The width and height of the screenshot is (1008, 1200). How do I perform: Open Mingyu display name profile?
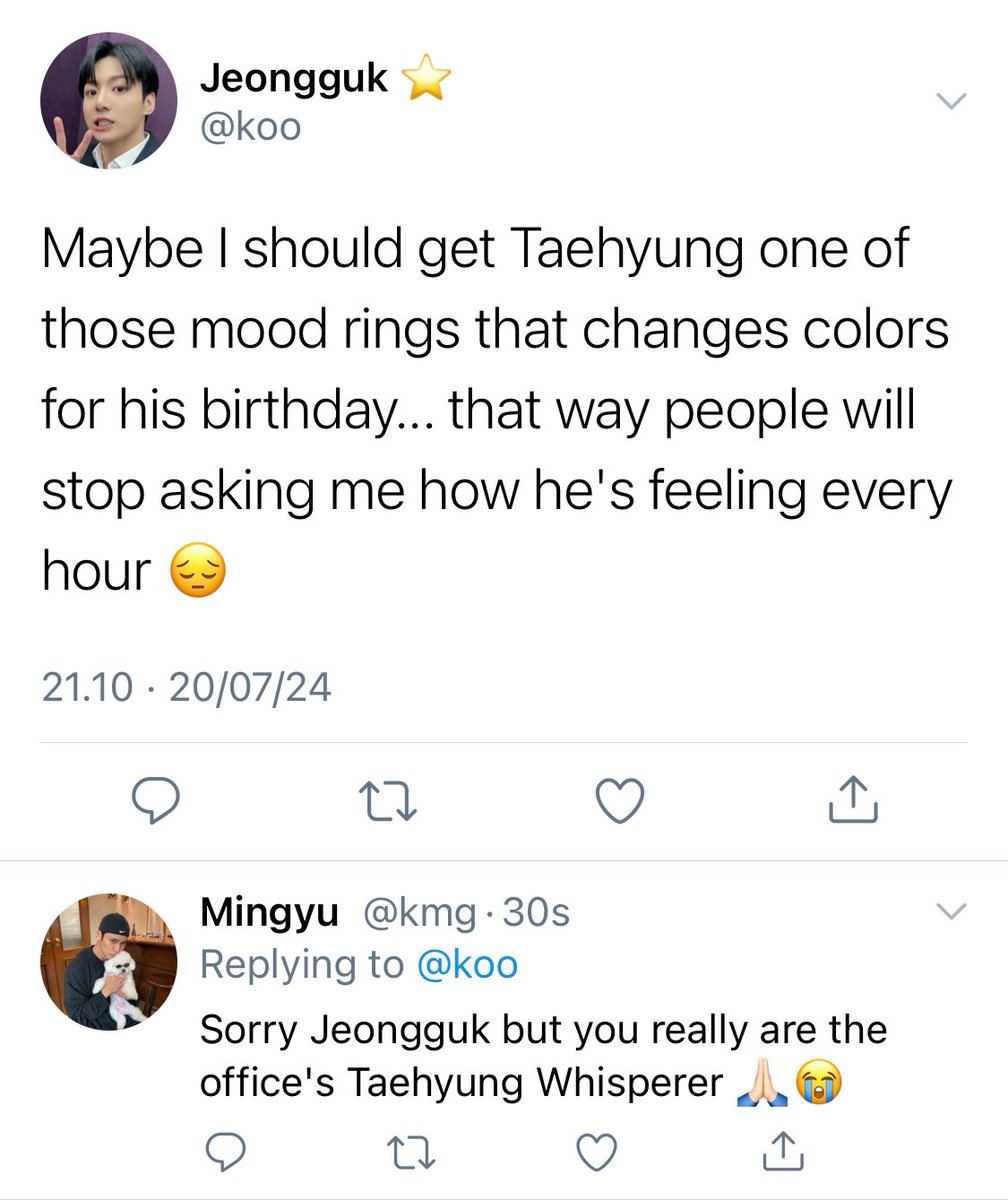tap(269, 912)
